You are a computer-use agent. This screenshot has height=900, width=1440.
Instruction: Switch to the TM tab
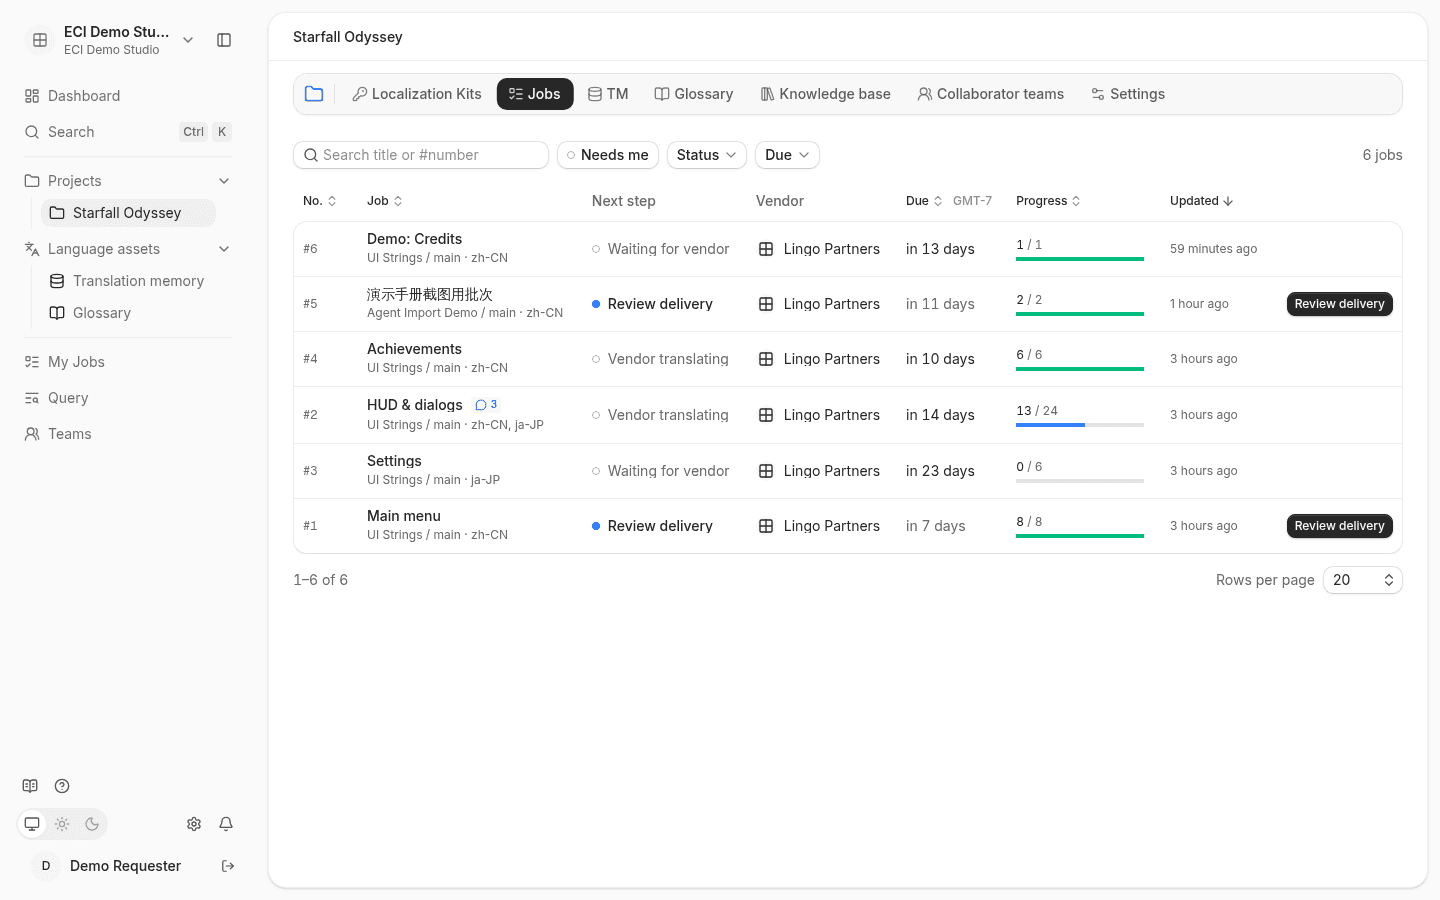tap(608, 94)
